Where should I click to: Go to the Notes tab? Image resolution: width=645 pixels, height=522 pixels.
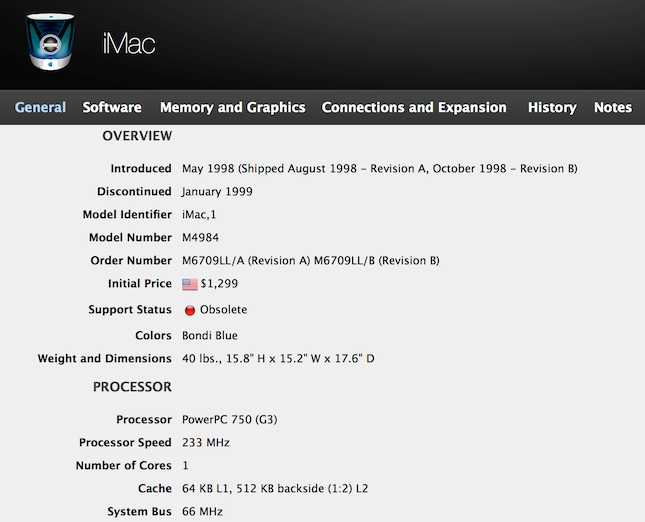613,107
